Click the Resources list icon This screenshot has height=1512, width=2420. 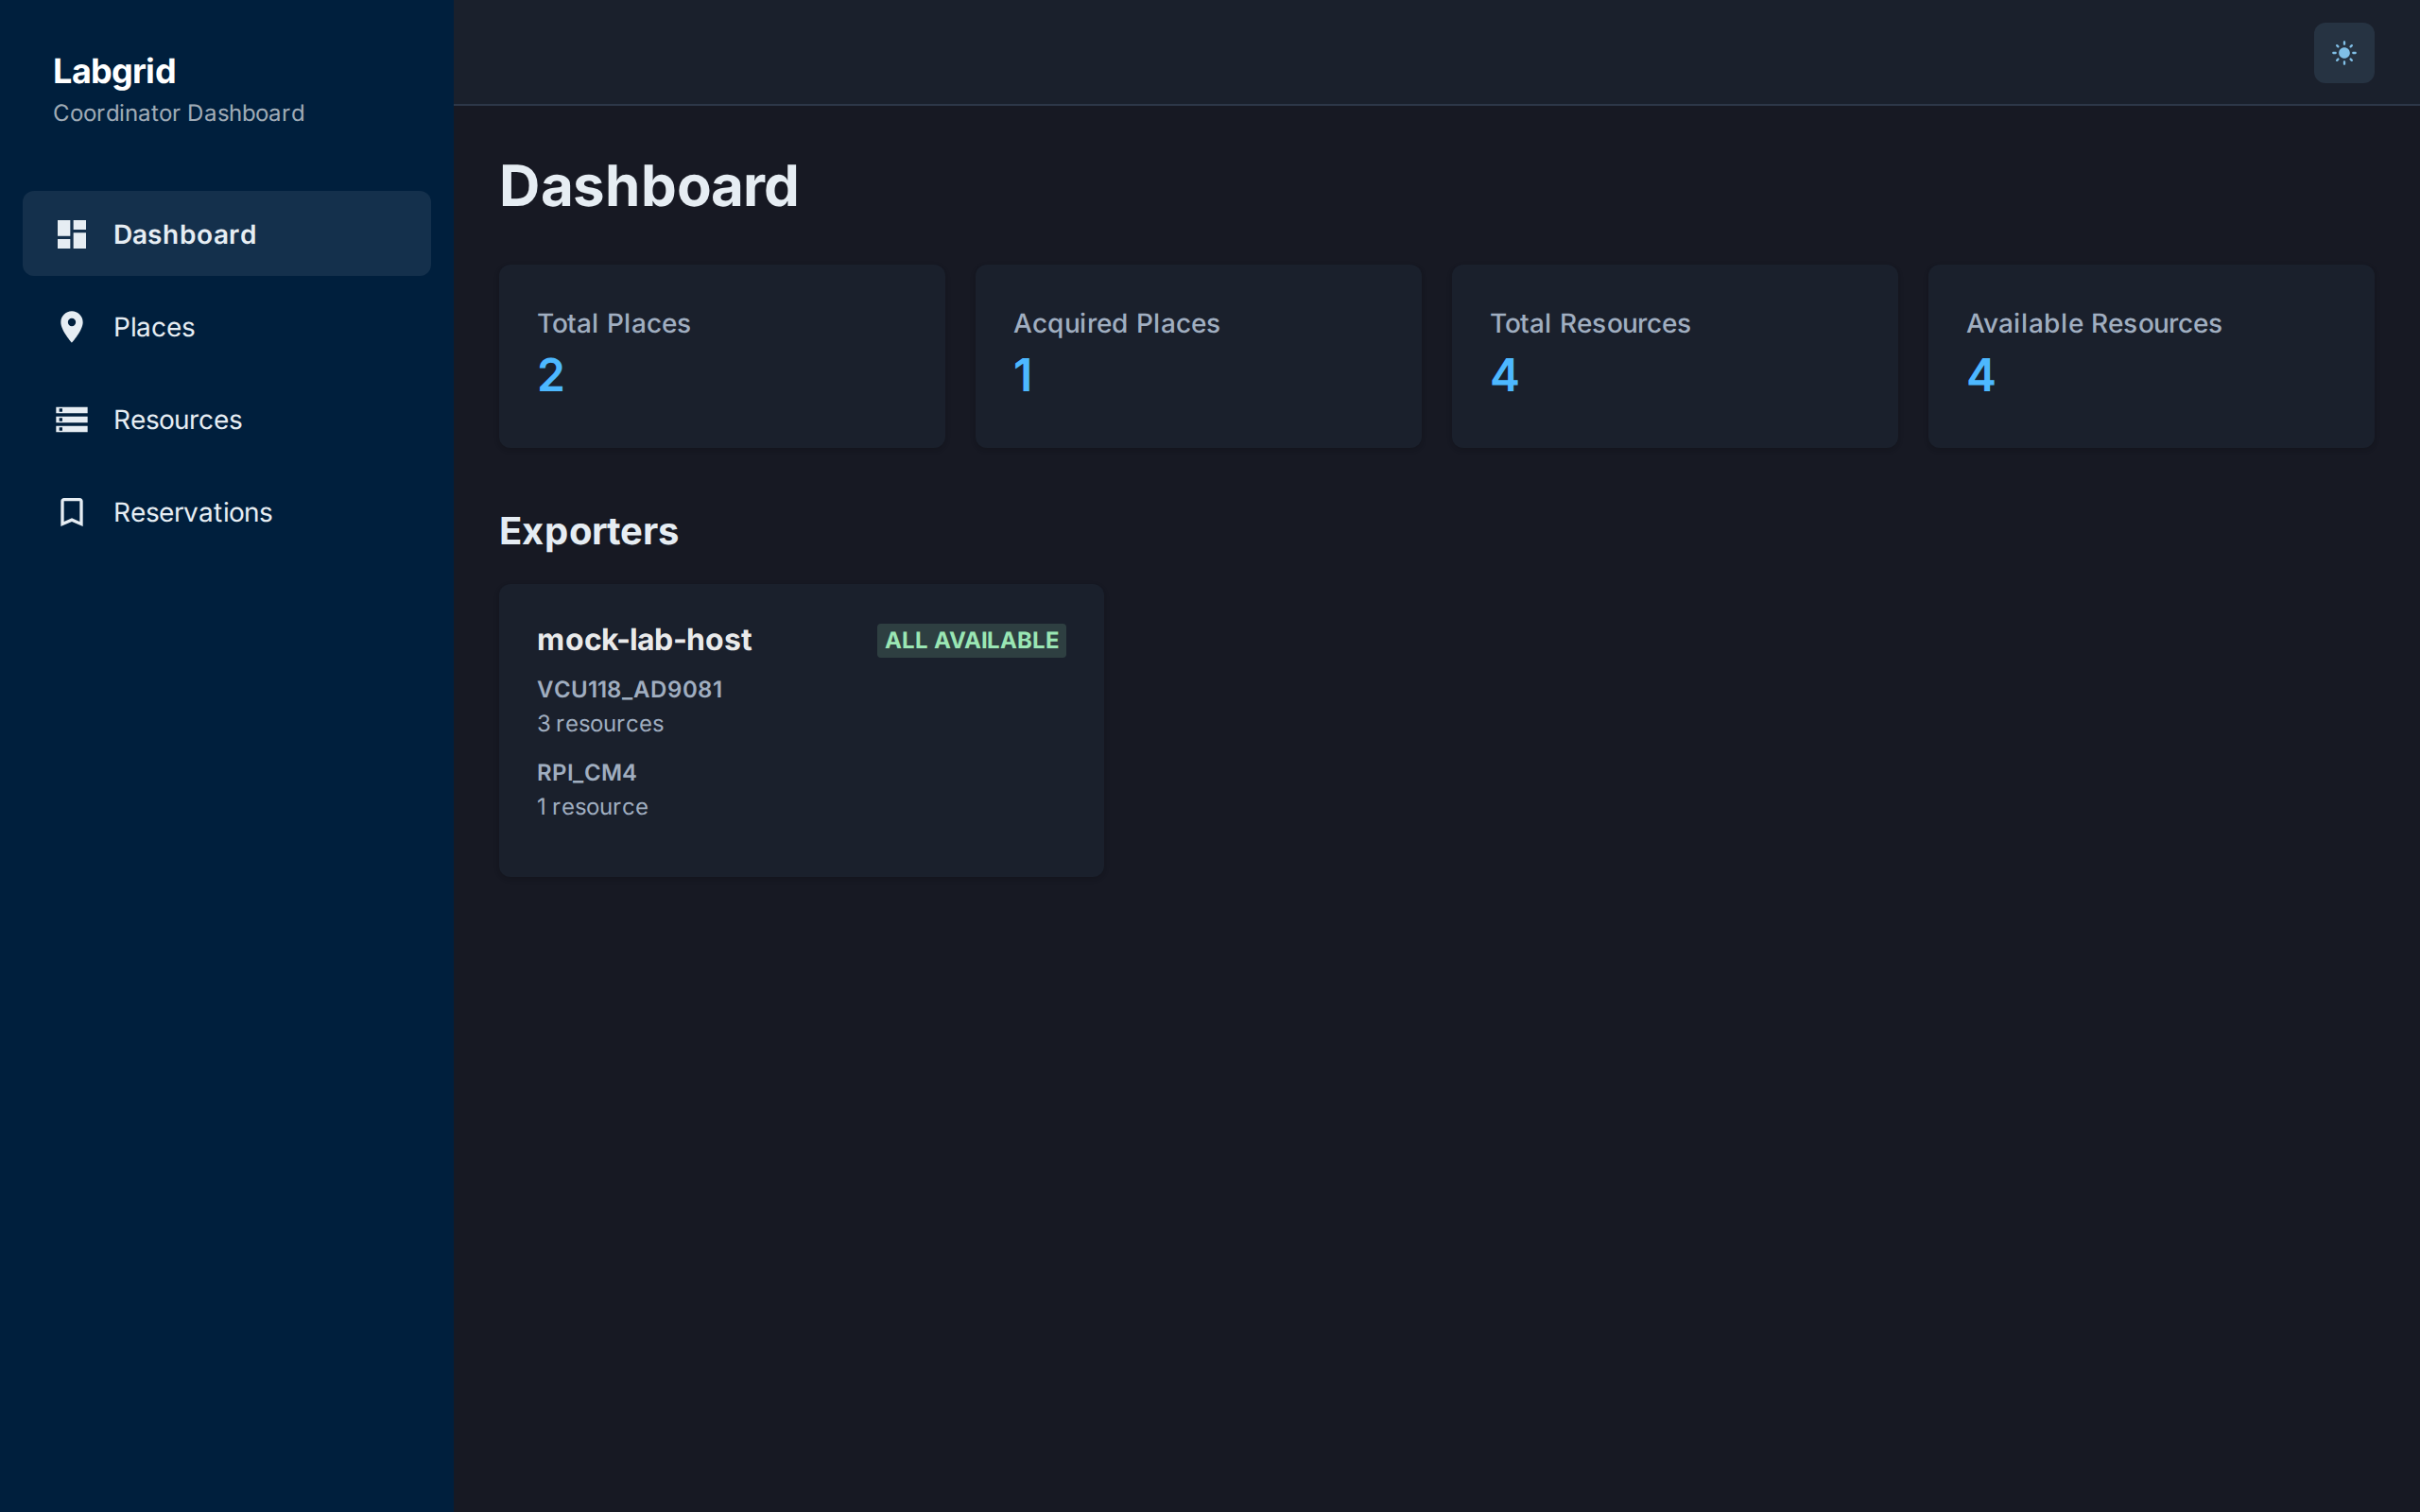tap(72, 419)
